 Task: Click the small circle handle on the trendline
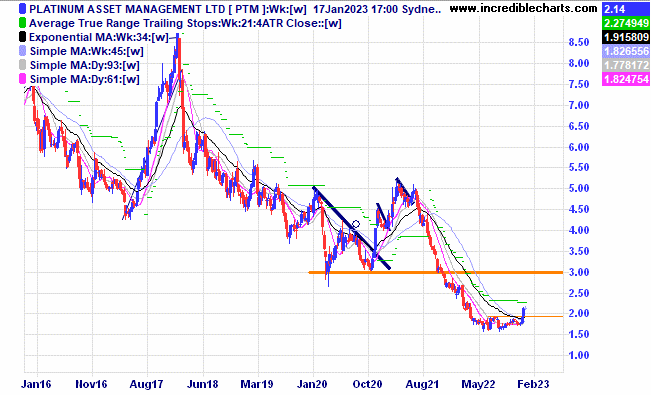pyautogui.click(x=355, y=224)
